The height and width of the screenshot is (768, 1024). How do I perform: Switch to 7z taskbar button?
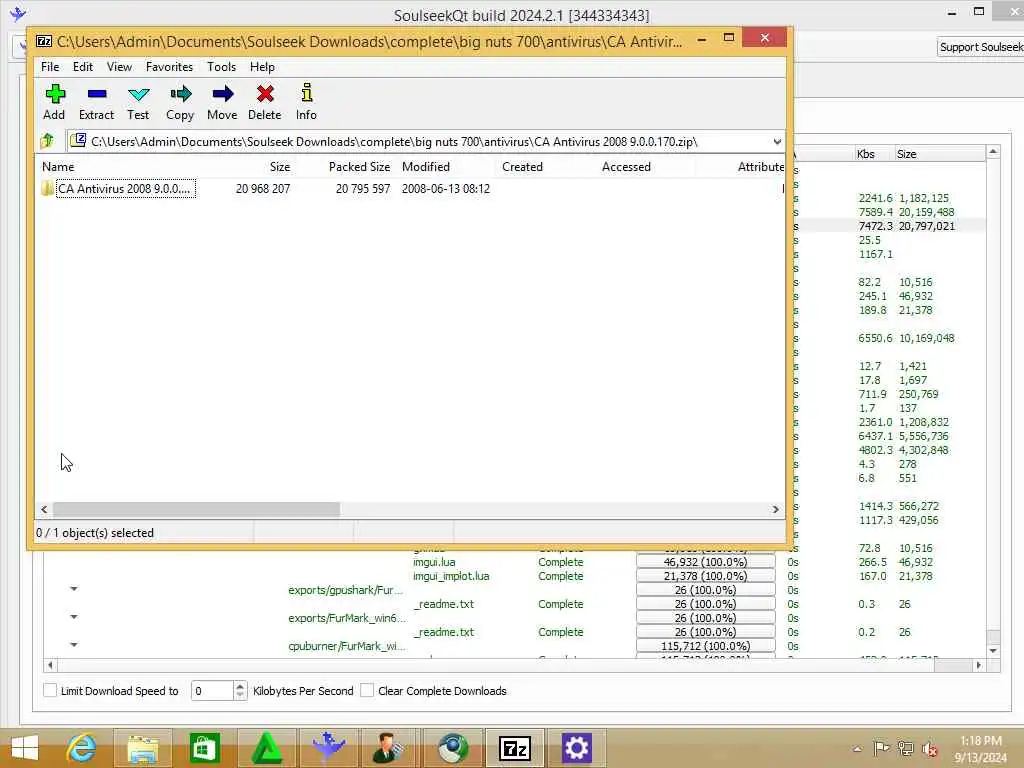tap(515, 748)
